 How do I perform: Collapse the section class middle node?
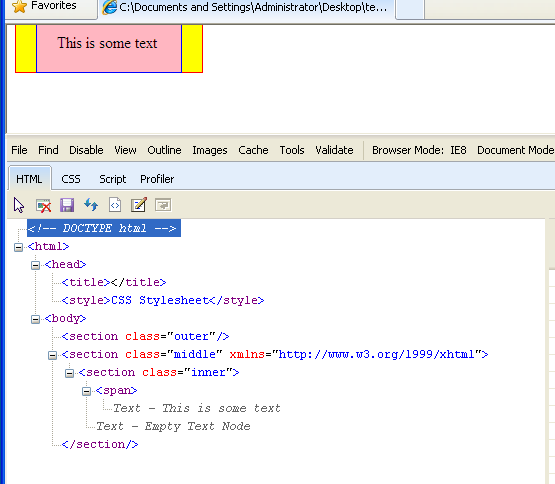[52, 355]
